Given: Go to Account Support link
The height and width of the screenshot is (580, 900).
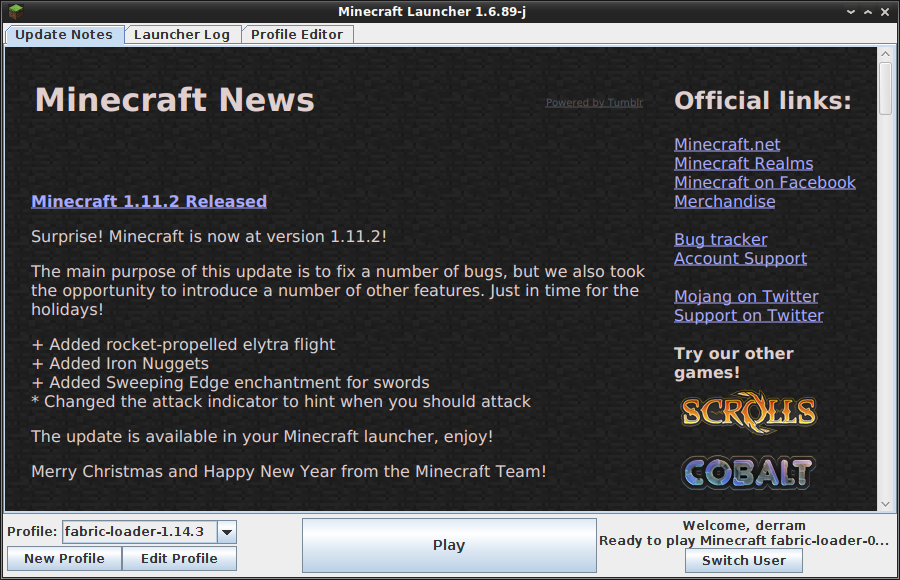Looking at the screenshot, I should pos(740,258).
